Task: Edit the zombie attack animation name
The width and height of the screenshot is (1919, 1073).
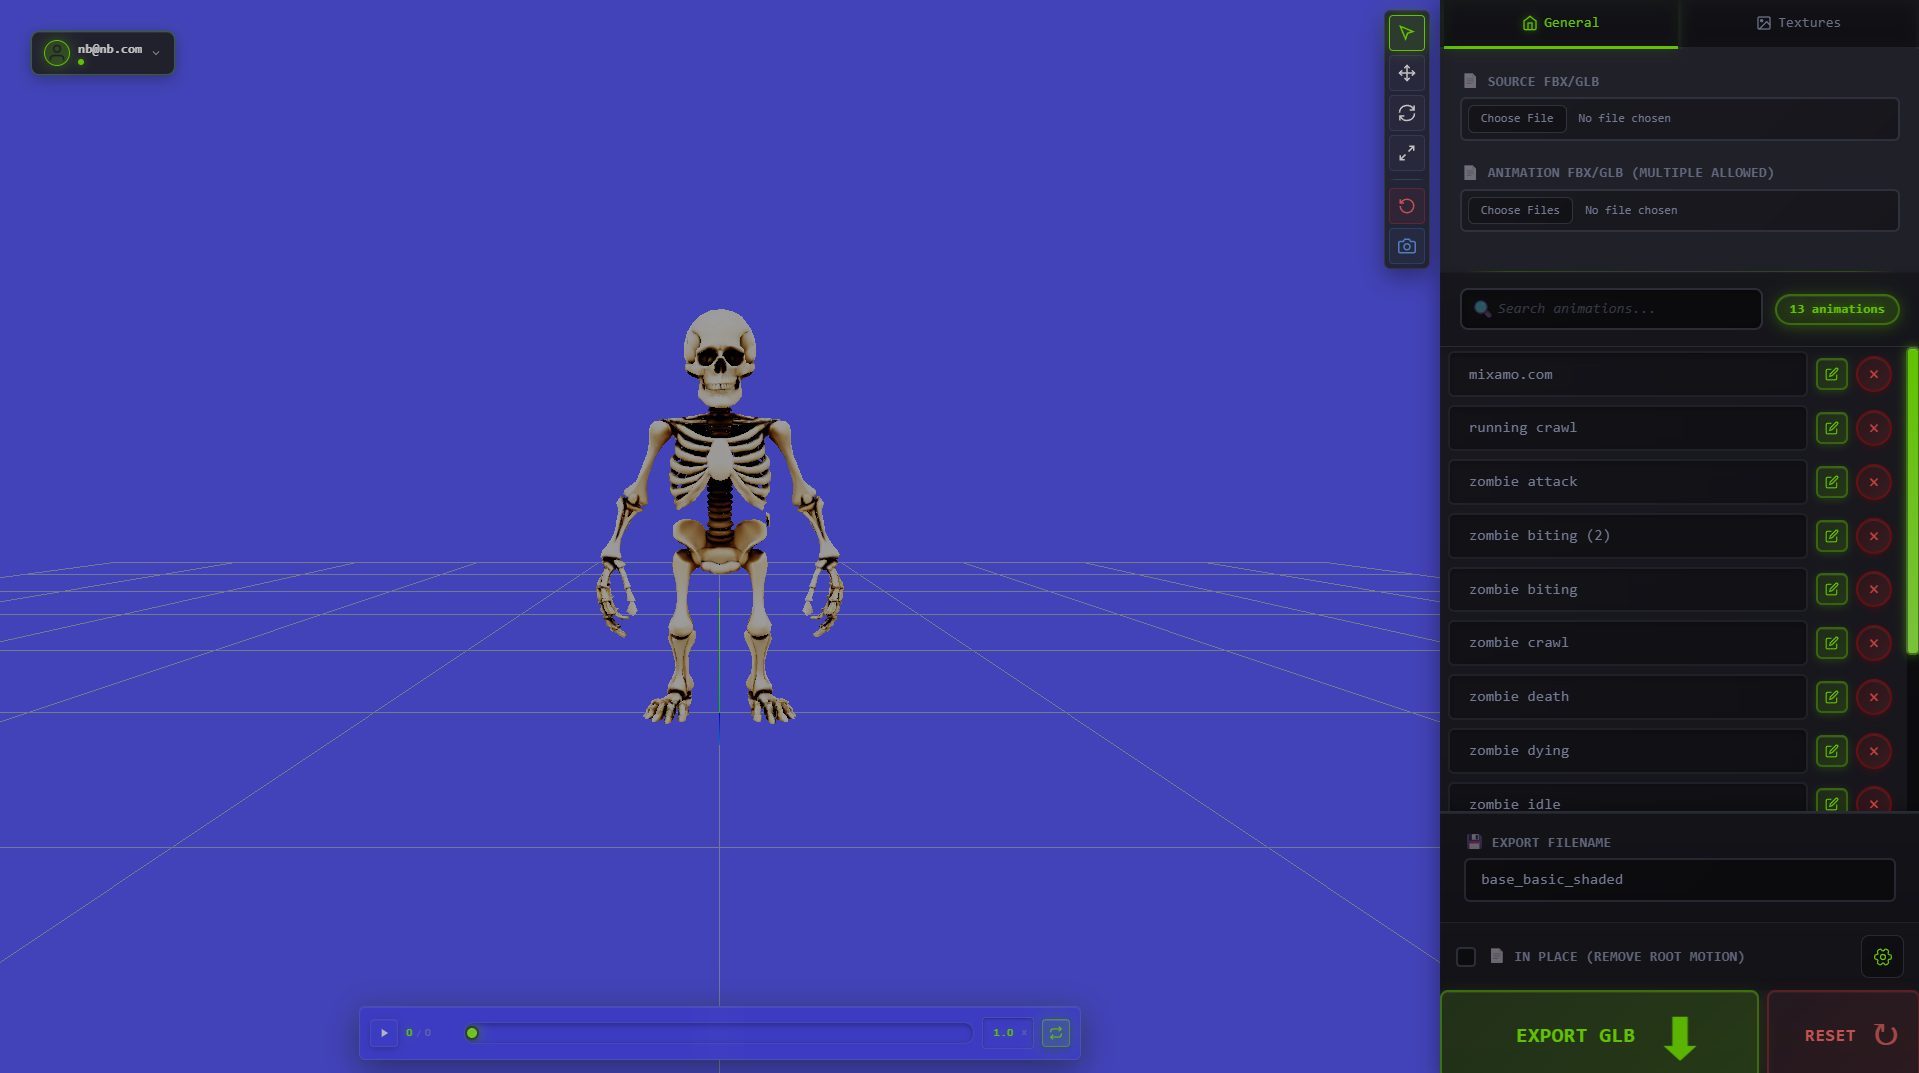Action: point(1831,482)
